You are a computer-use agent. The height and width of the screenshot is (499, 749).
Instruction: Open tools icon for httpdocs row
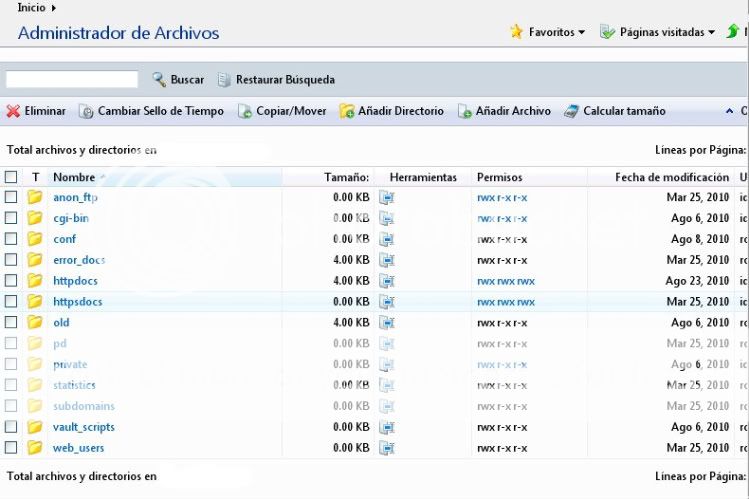click(x=387, y=281)
